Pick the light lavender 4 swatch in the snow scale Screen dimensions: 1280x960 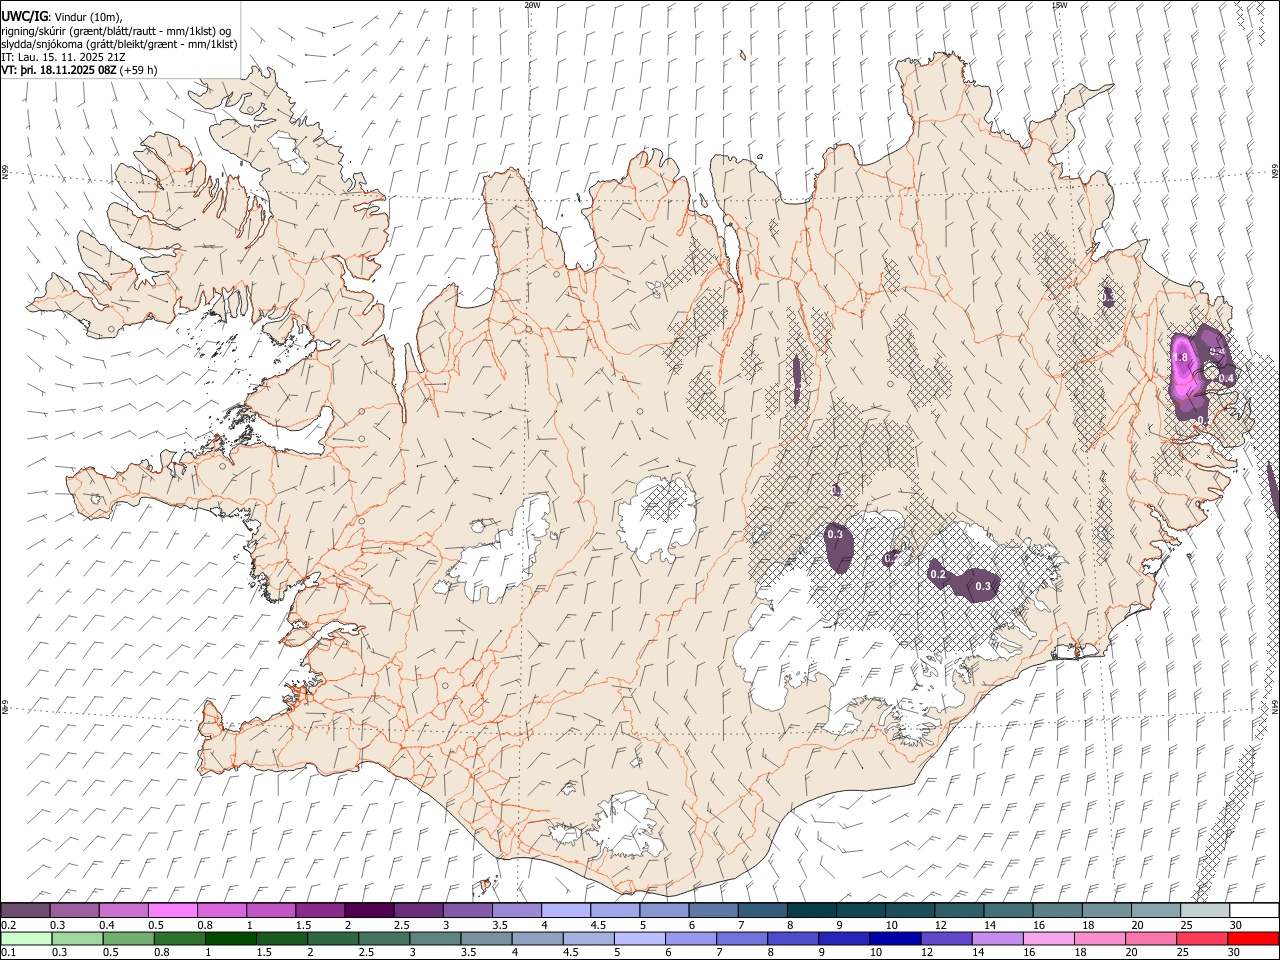point(565,910)
